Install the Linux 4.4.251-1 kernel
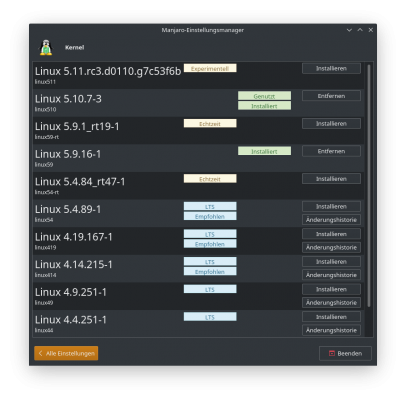This screenshot has height=400, width=406. point(331,317)
